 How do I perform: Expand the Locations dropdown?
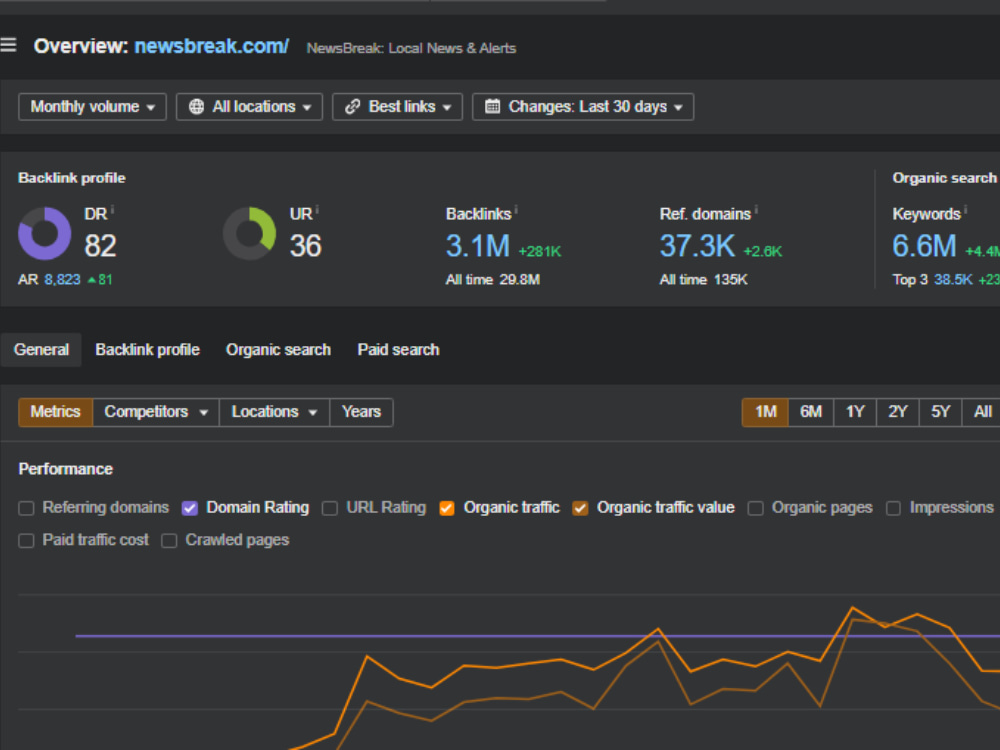tap(274, 412)
